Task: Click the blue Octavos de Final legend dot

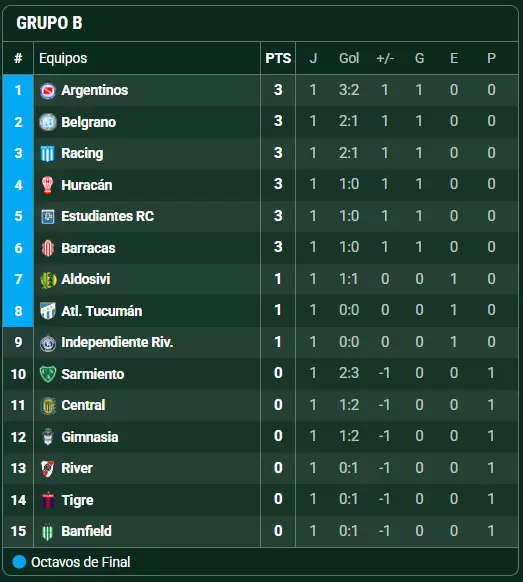Action: coord(19,562)
